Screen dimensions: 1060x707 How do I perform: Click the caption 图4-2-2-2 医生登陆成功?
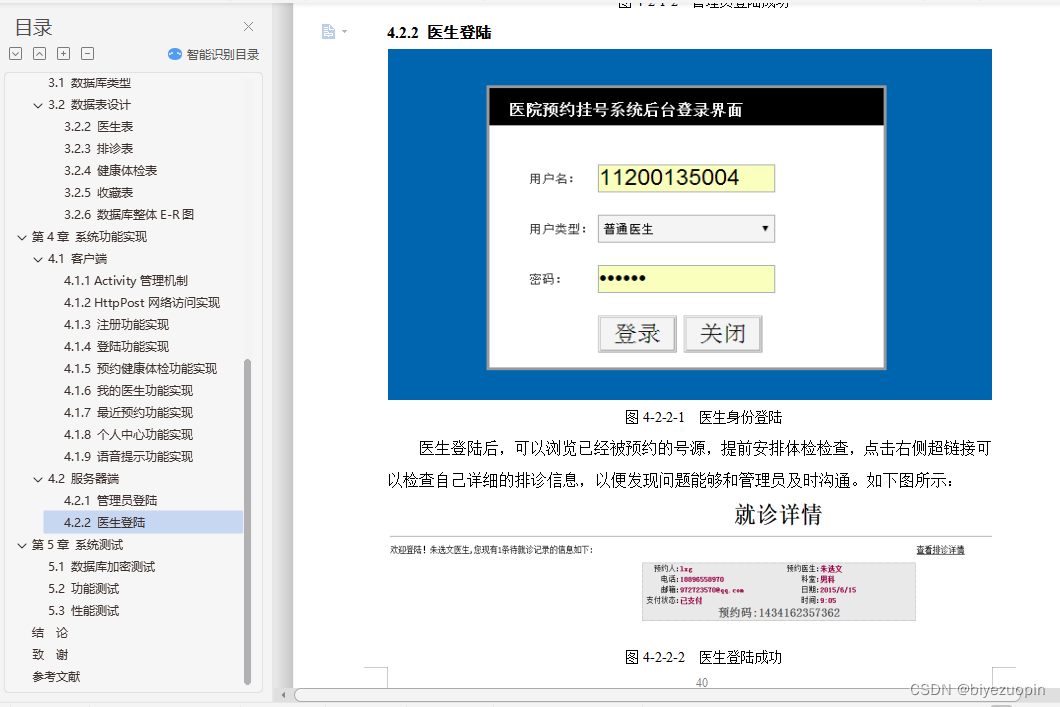pos(703,658)
